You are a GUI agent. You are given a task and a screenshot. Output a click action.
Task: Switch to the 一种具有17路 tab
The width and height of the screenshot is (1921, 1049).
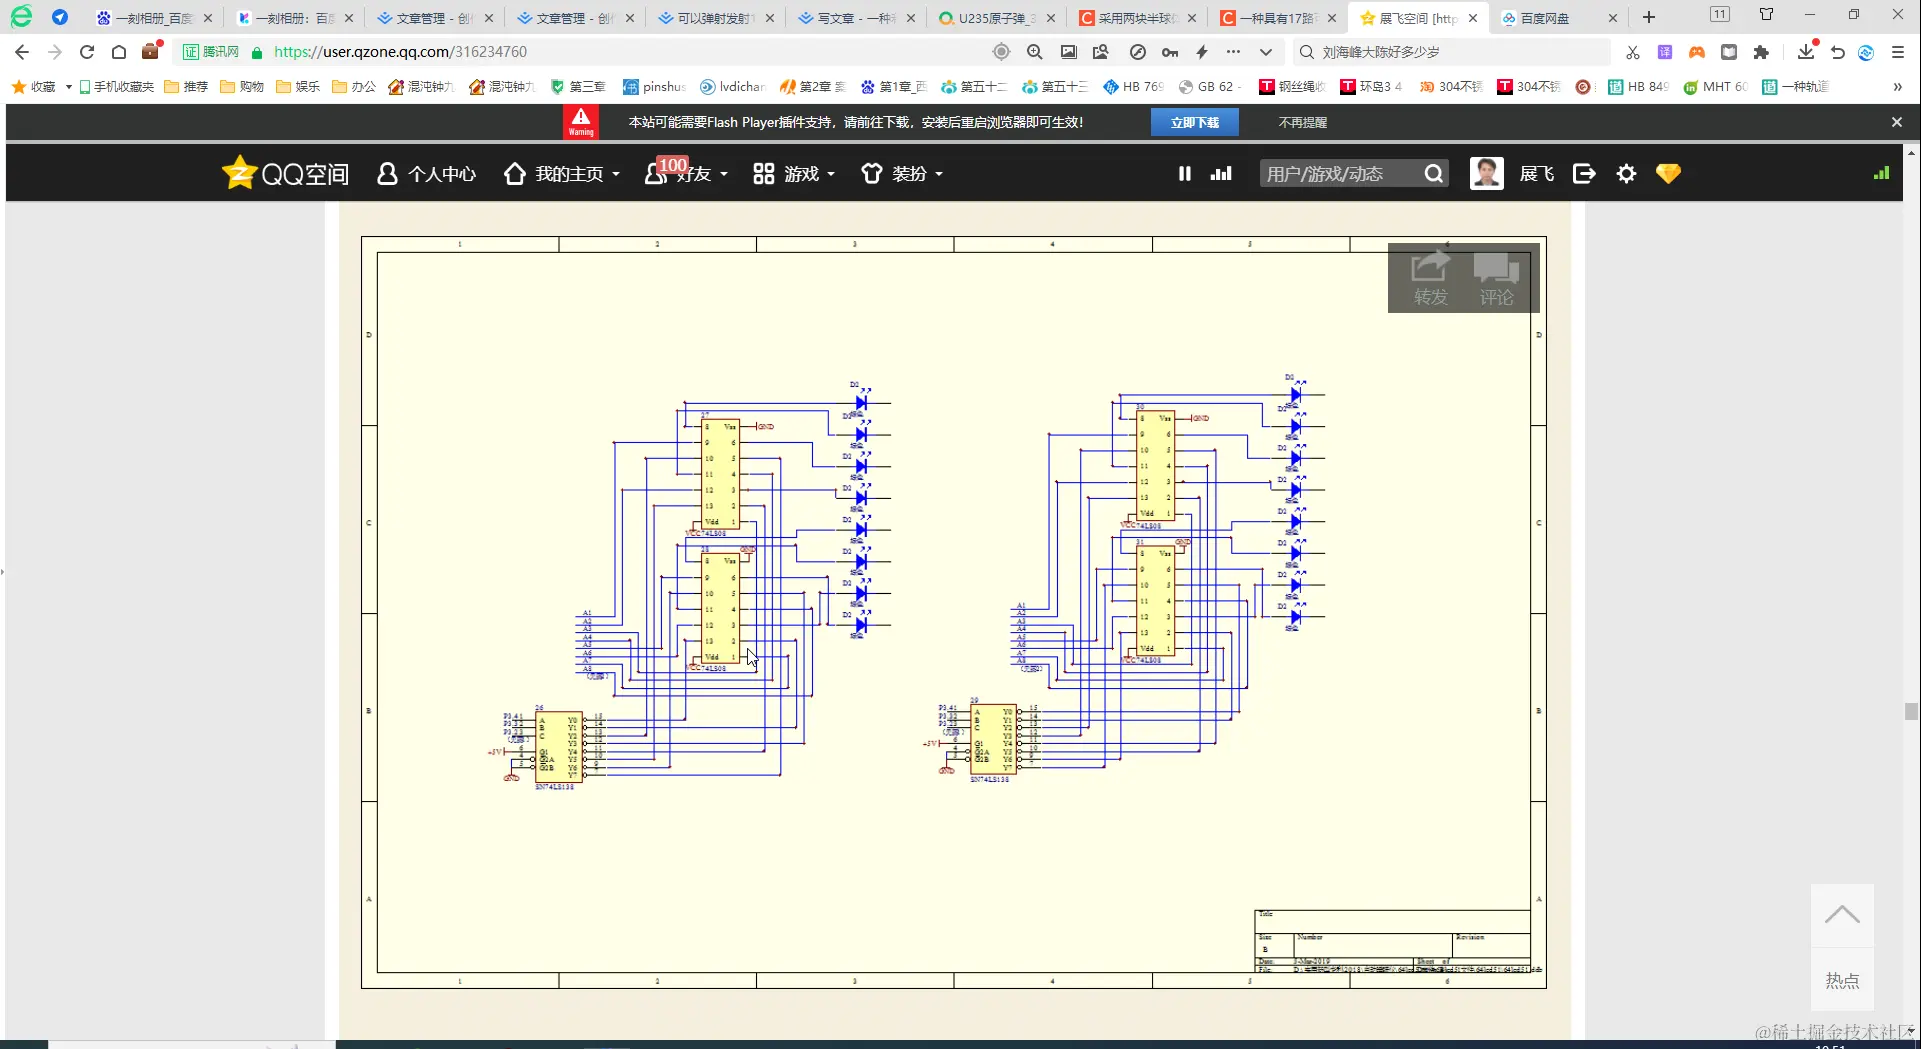[x=1277, y=18]
